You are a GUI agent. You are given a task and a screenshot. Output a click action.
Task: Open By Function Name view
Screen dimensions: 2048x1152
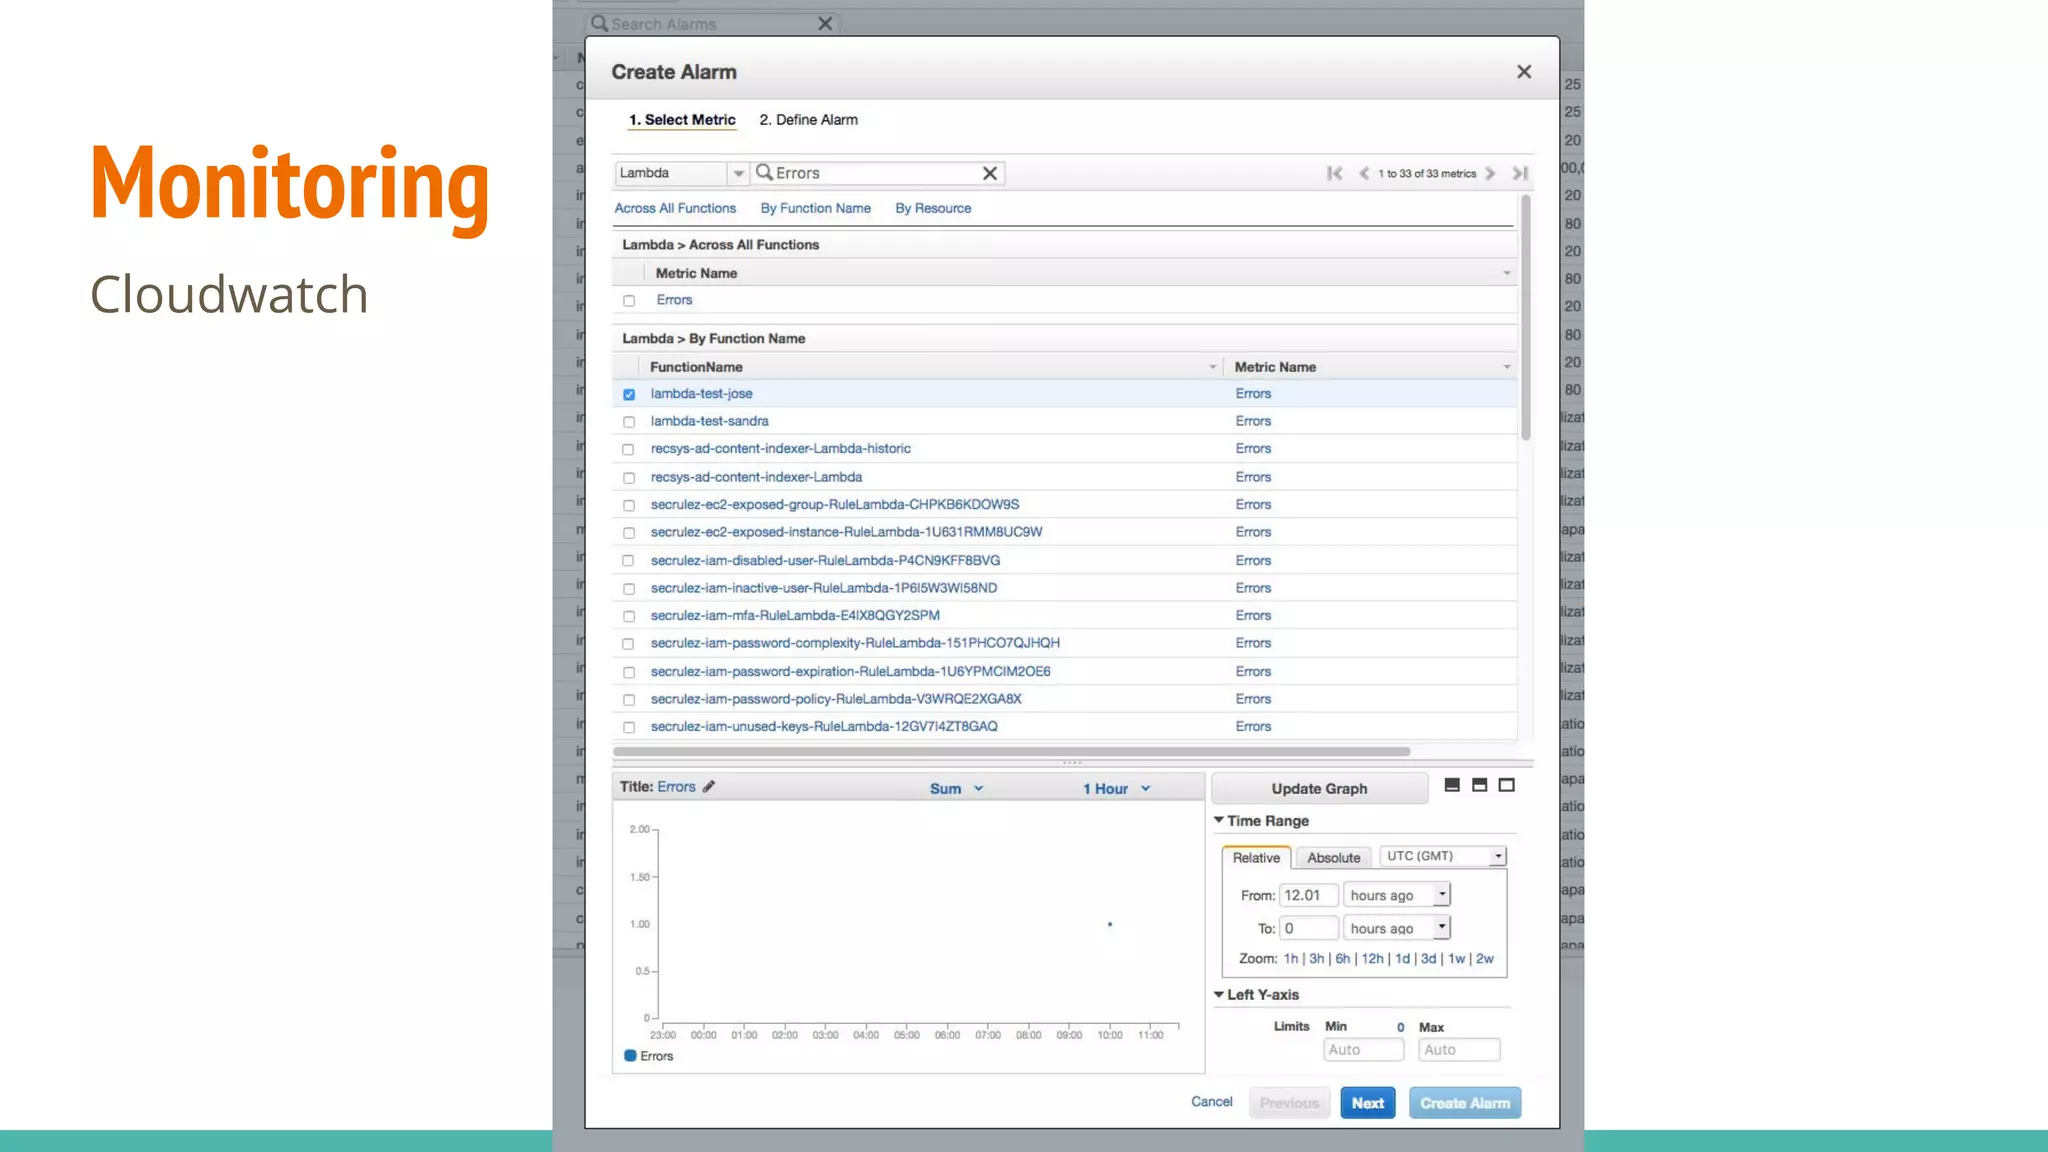pos(815,208)
